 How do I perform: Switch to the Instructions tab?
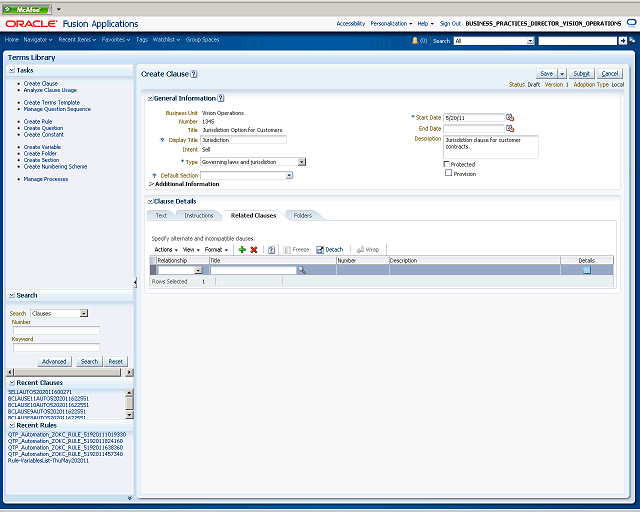pyautogui.click(x=199, y=216)
